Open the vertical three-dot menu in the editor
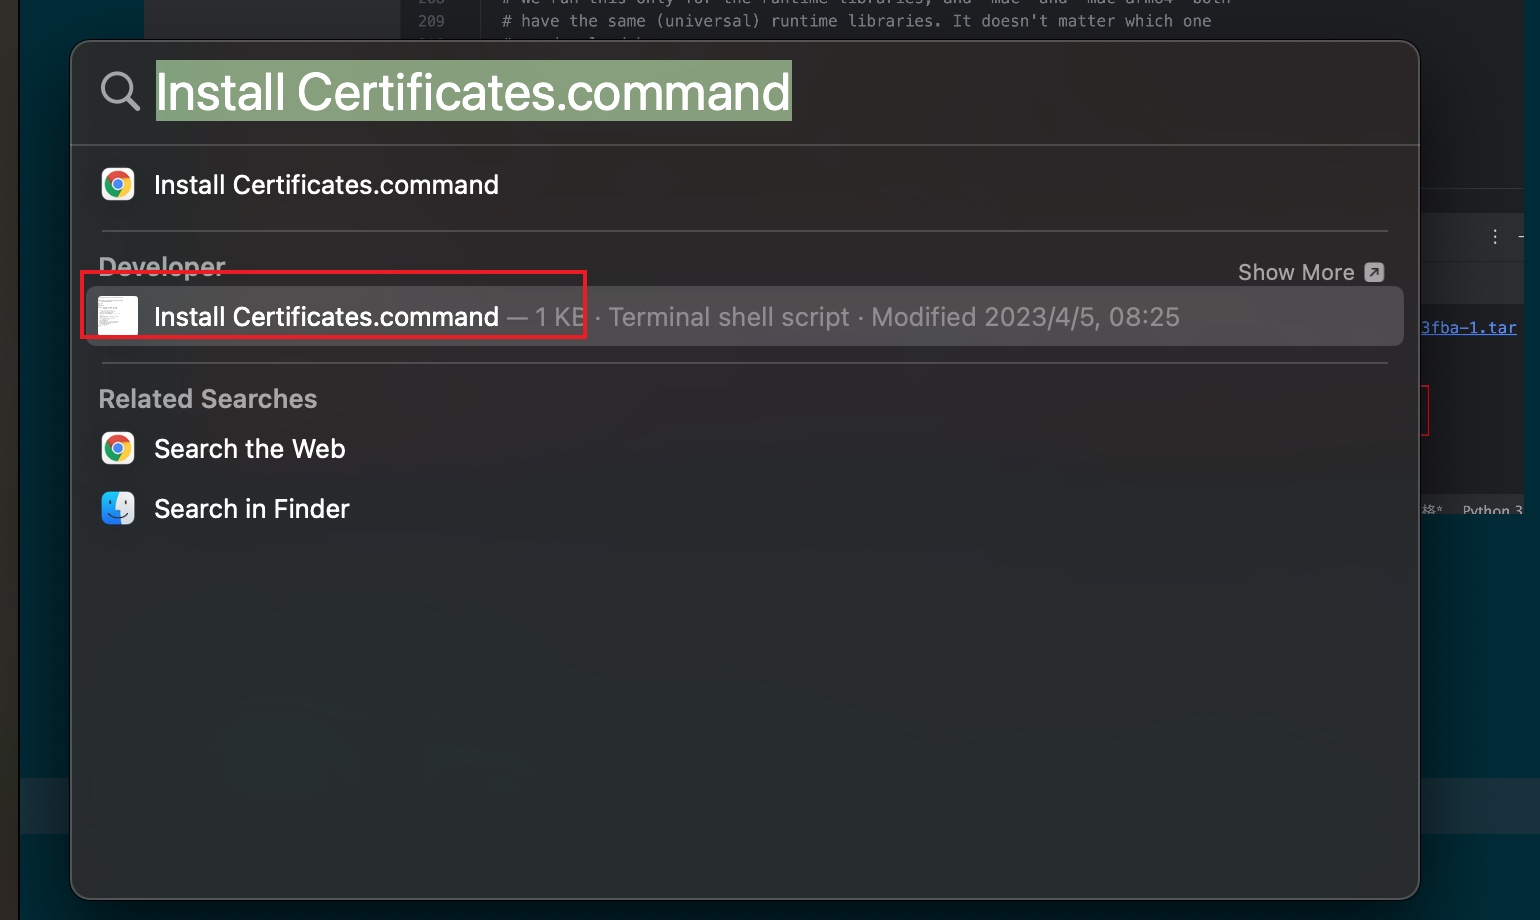Image resolution: width=1540 pixels, height=920 pixels. [1494, 237]
